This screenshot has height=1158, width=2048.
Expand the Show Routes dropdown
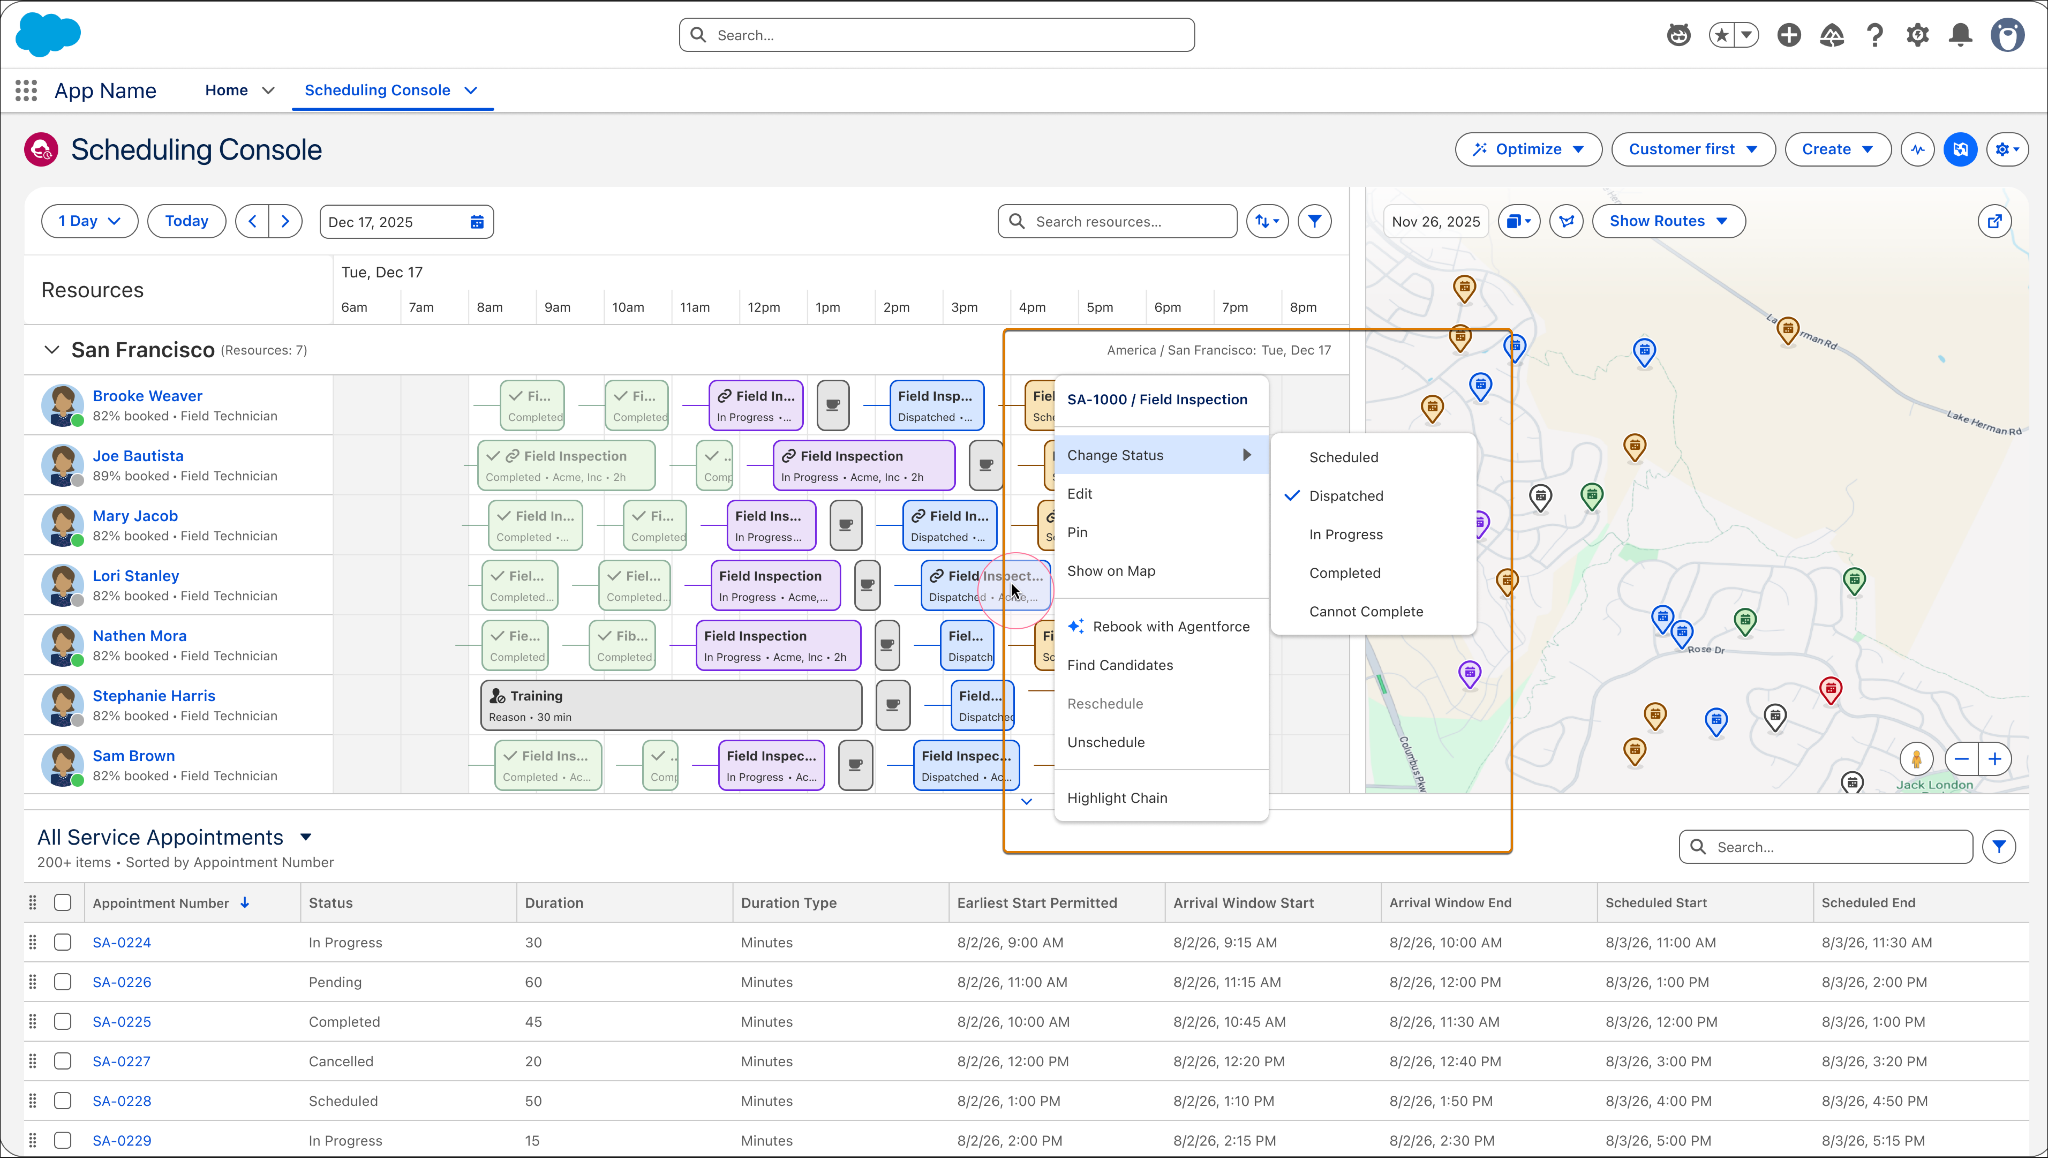point(1668,221)
